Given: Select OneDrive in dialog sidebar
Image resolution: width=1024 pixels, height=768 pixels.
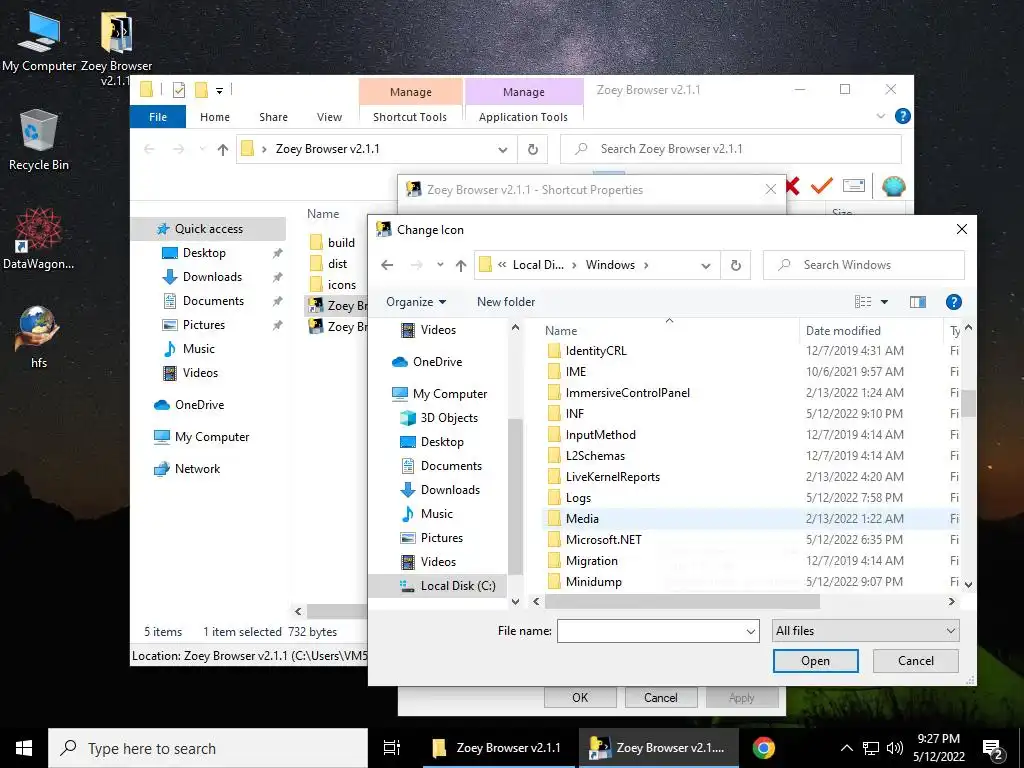Looking at the screenshot, I should pos(427,362).
